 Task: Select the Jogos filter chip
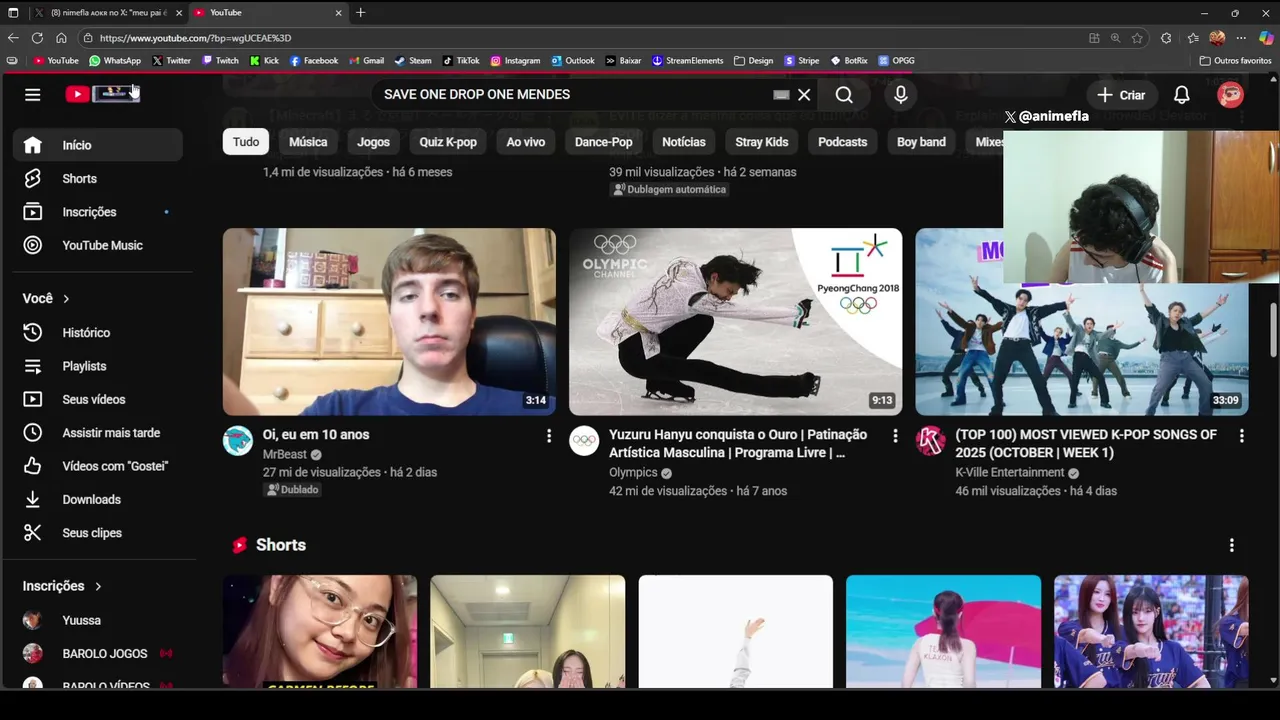point(373,142)
